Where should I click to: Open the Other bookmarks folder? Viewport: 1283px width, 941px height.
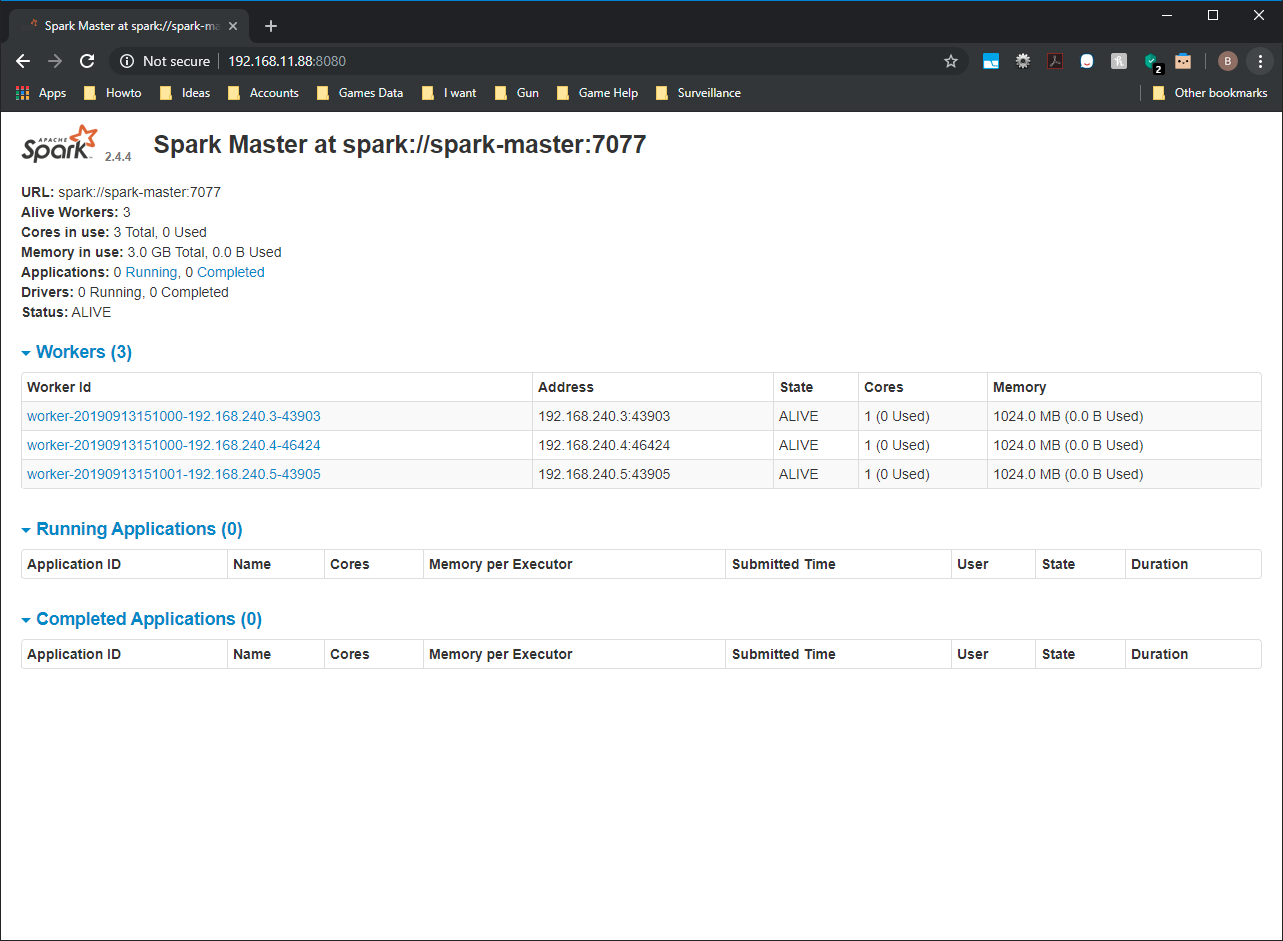1210,93
